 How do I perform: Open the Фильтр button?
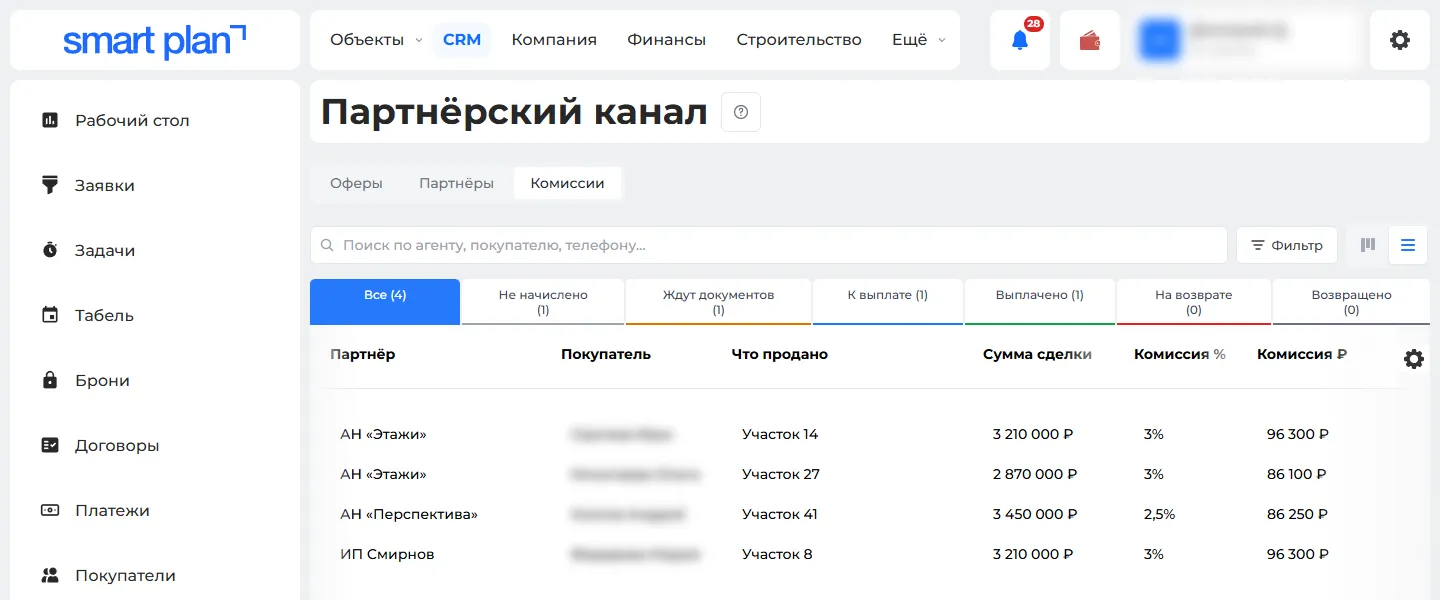coord(1287,245)
